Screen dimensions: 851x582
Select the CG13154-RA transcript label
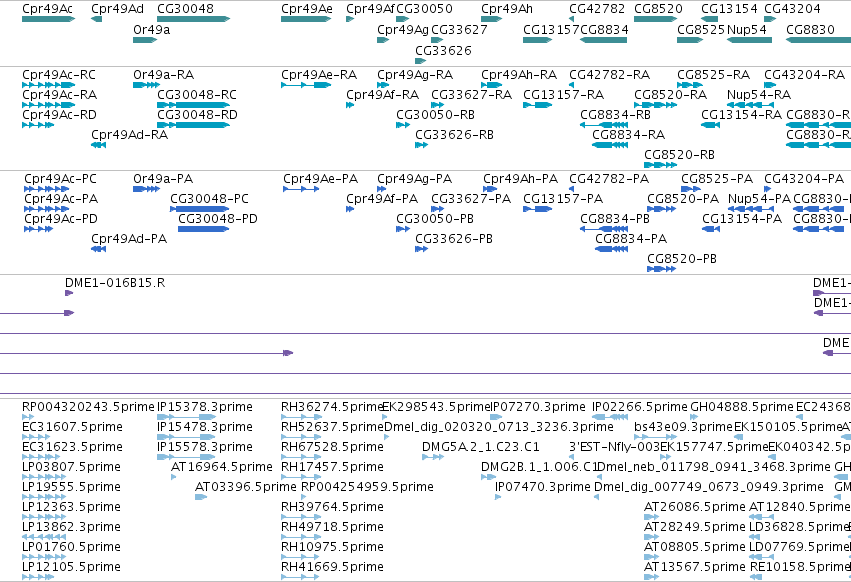[741, 115]
